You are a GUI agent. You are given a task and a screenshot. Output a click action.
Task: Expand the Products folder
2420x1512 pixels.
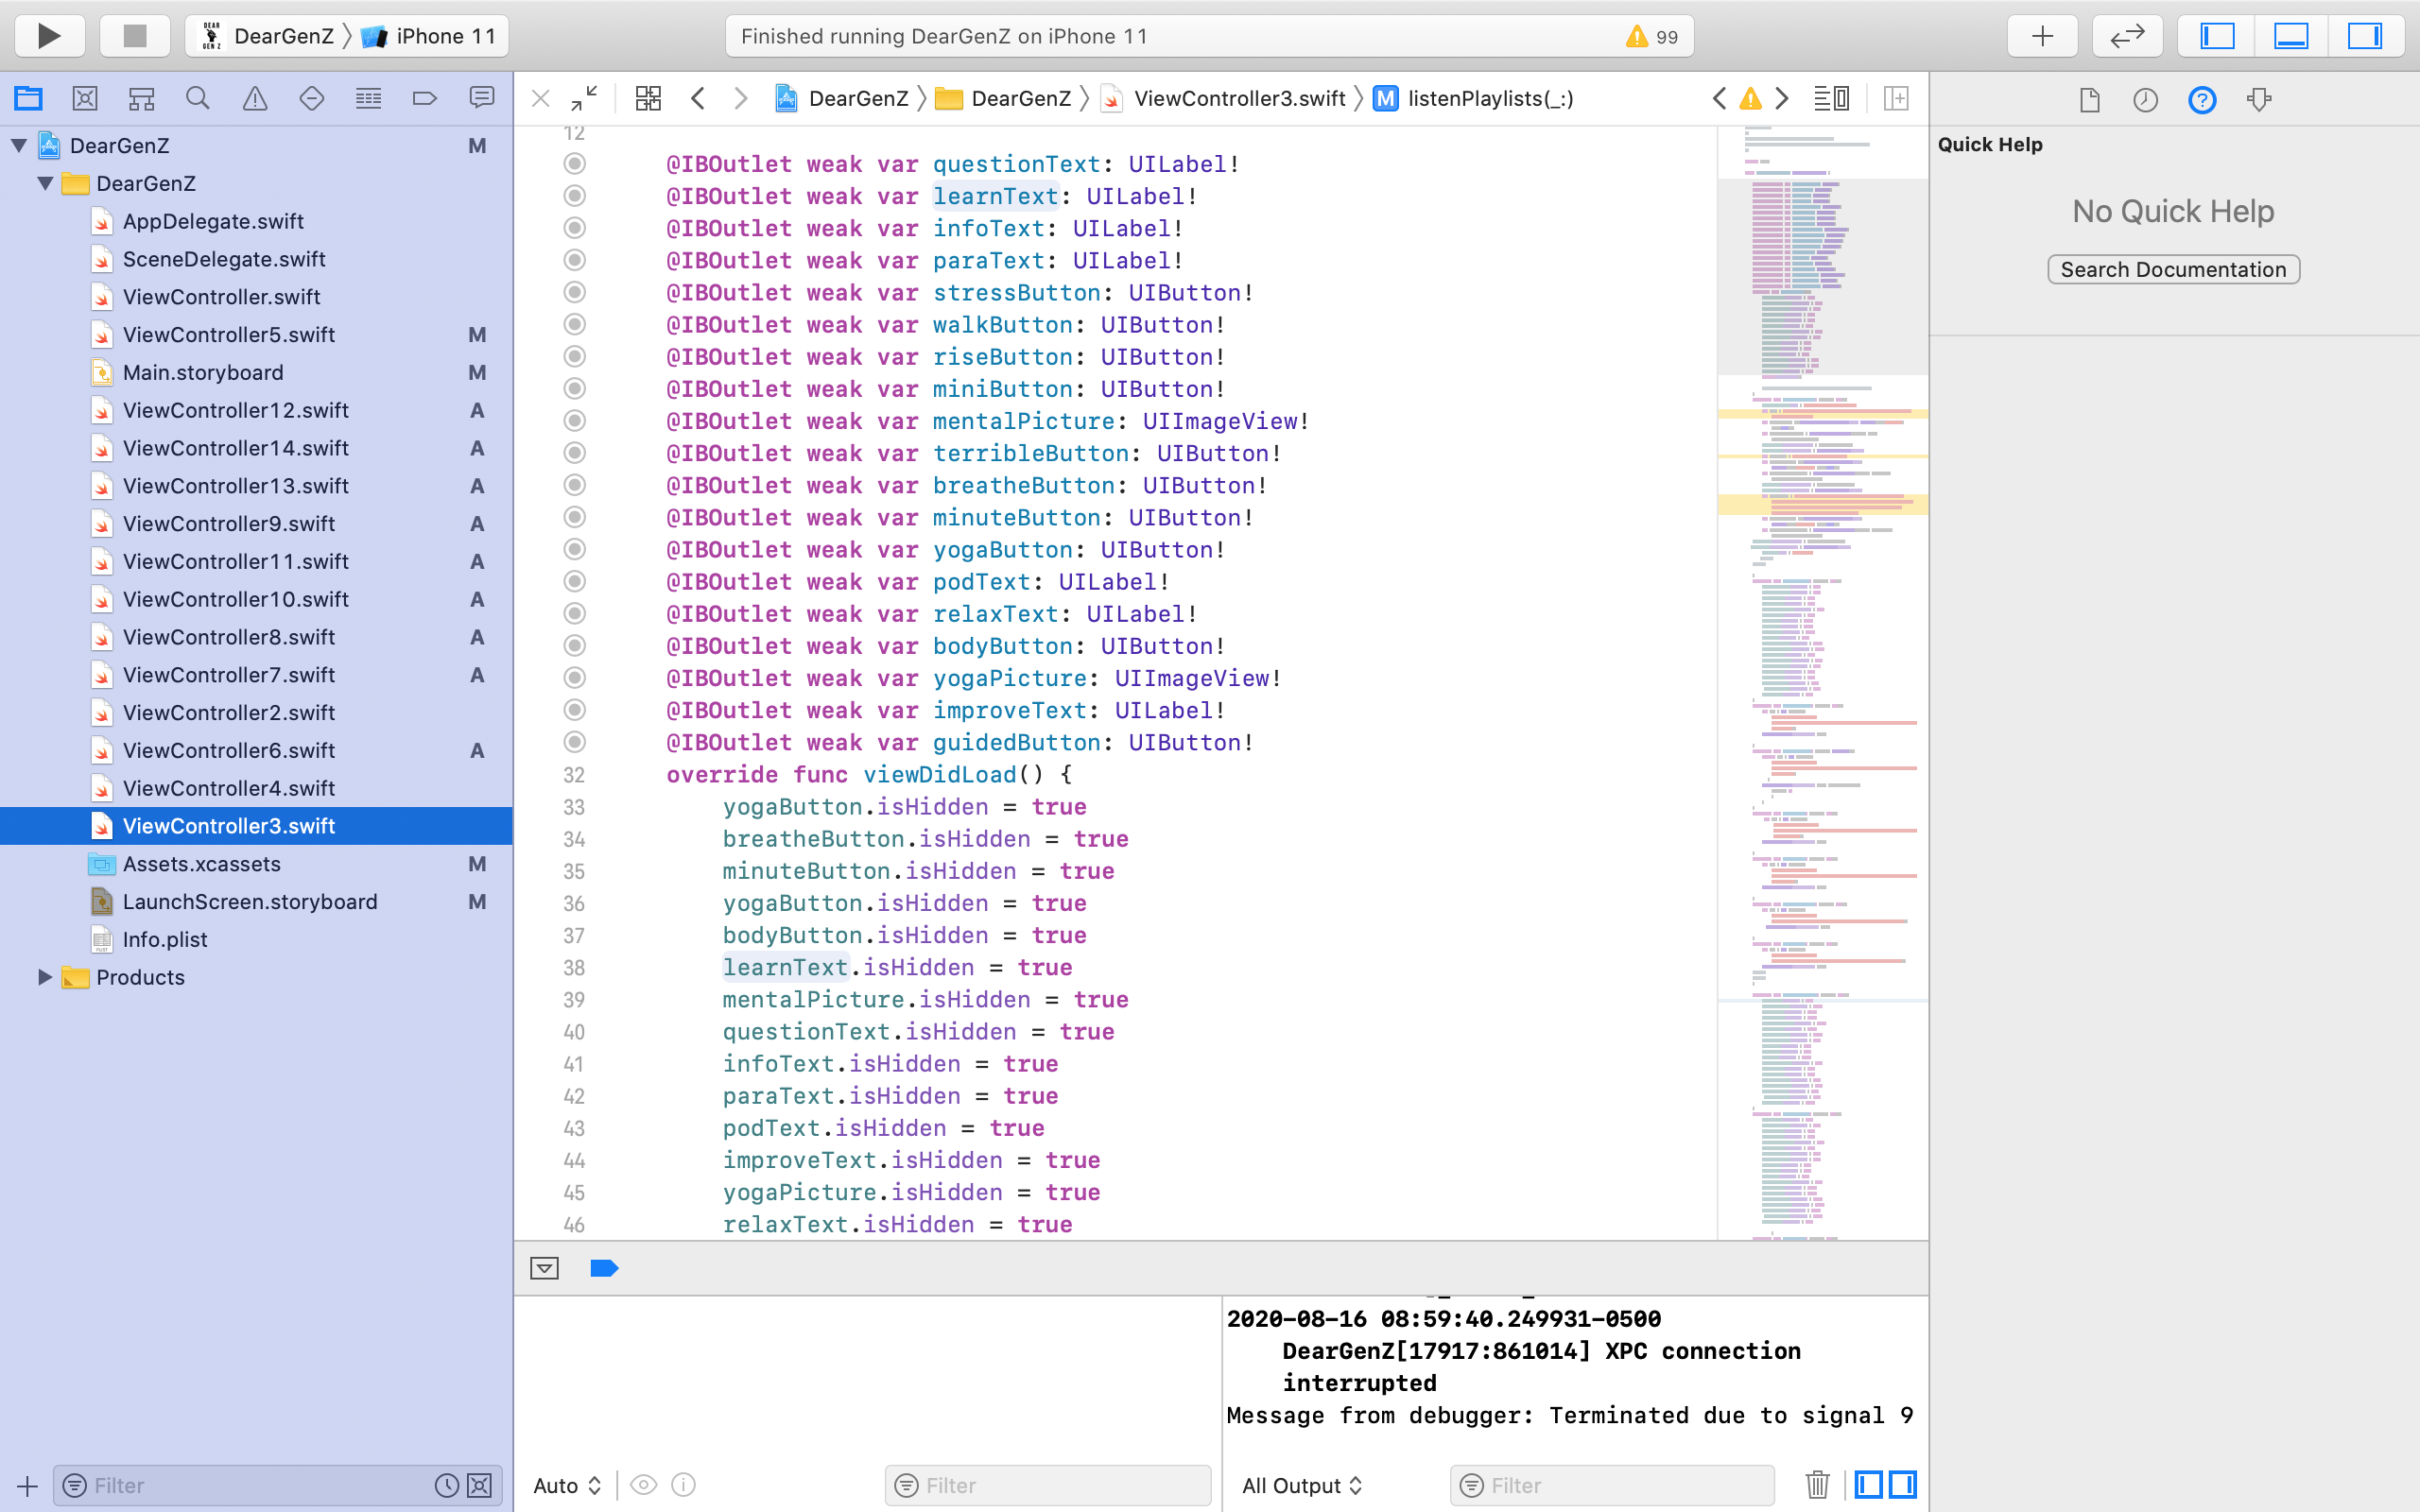coord(44,977)
